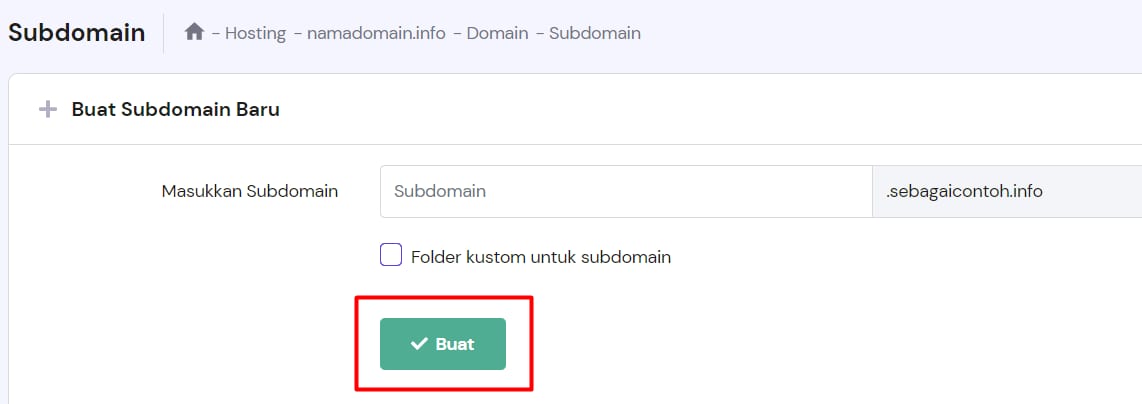Open the Hosting breadcrumb item
Image resolution: width=1142 pixels, height=404 pixels.
(255, 33)
